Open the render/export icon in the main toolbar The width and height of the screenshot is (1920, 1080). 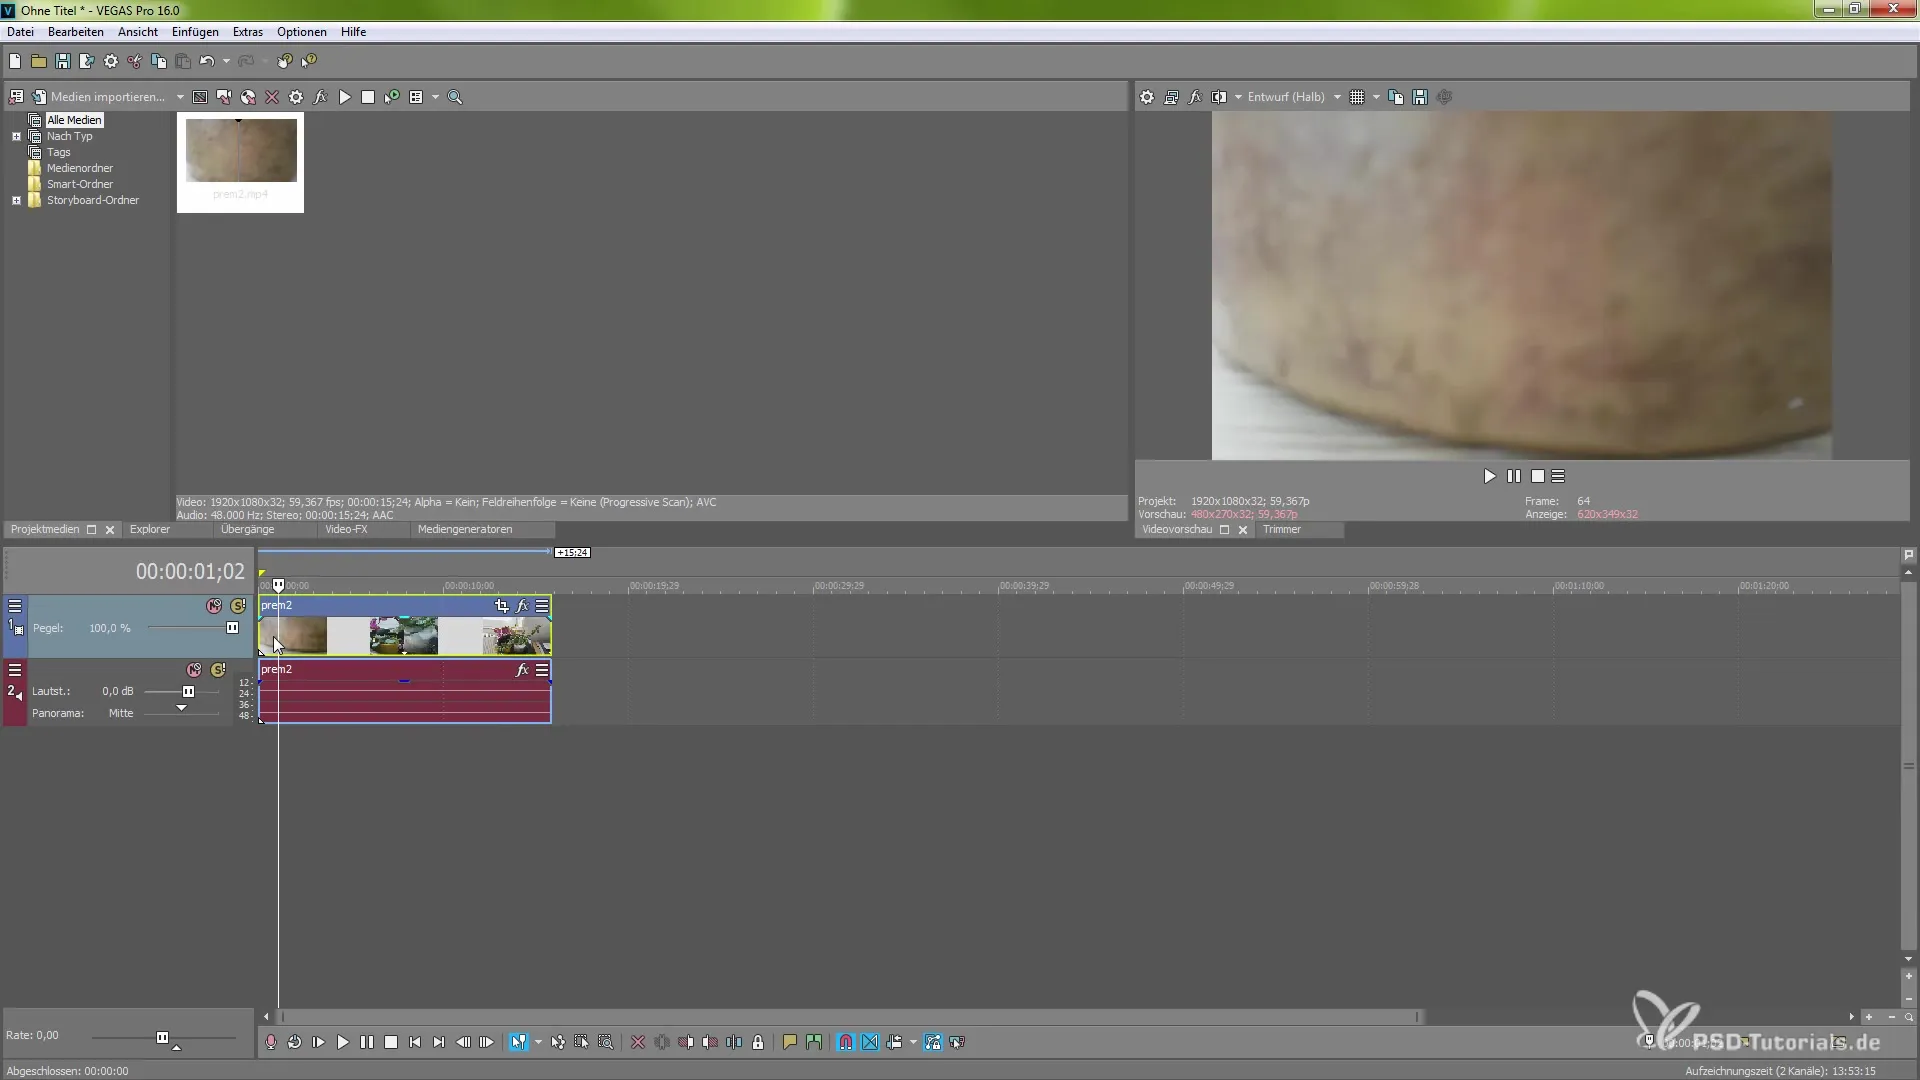point(87,62)
